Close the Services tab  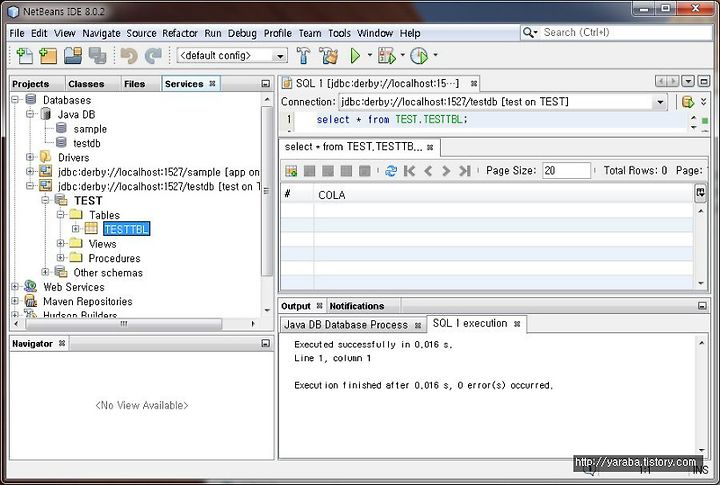tap(212, 84)
